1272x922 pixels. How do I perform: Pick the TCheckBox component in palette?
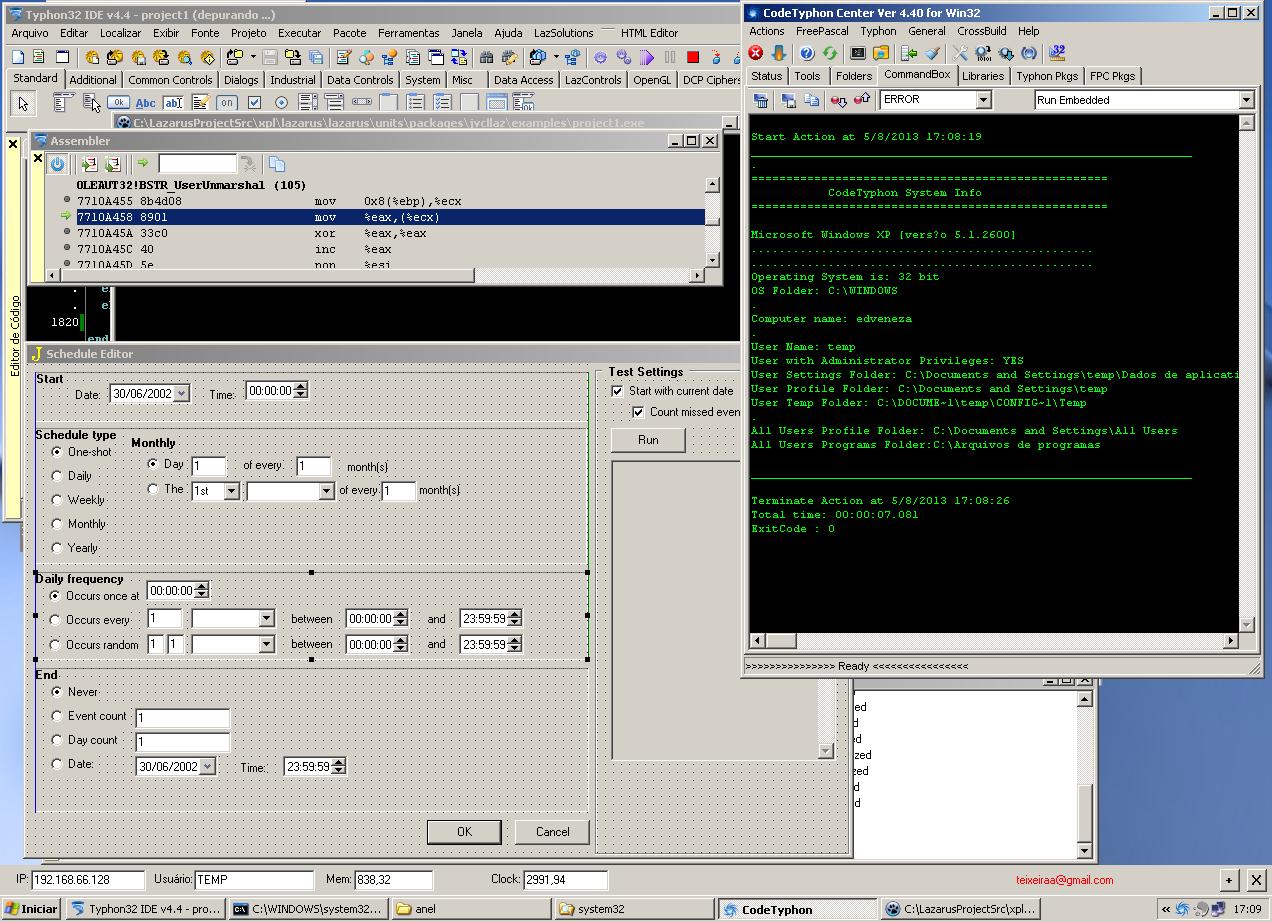click(254, 102)
